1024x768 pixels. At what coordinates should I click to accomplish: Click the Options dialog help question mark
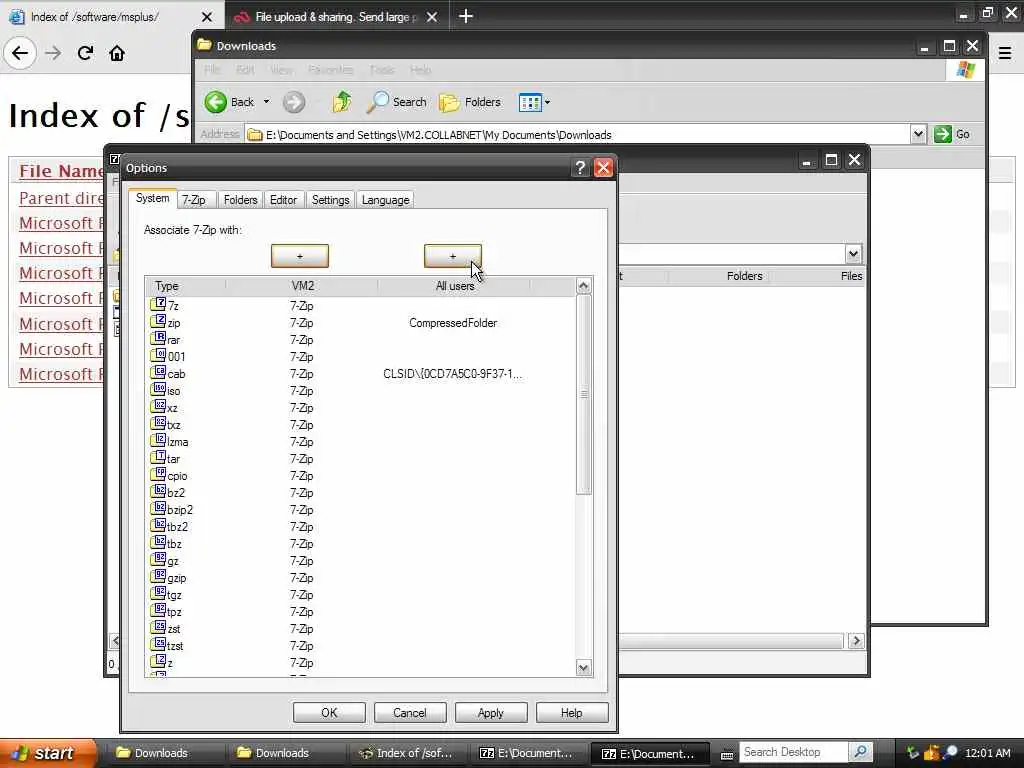click(580, 168)
